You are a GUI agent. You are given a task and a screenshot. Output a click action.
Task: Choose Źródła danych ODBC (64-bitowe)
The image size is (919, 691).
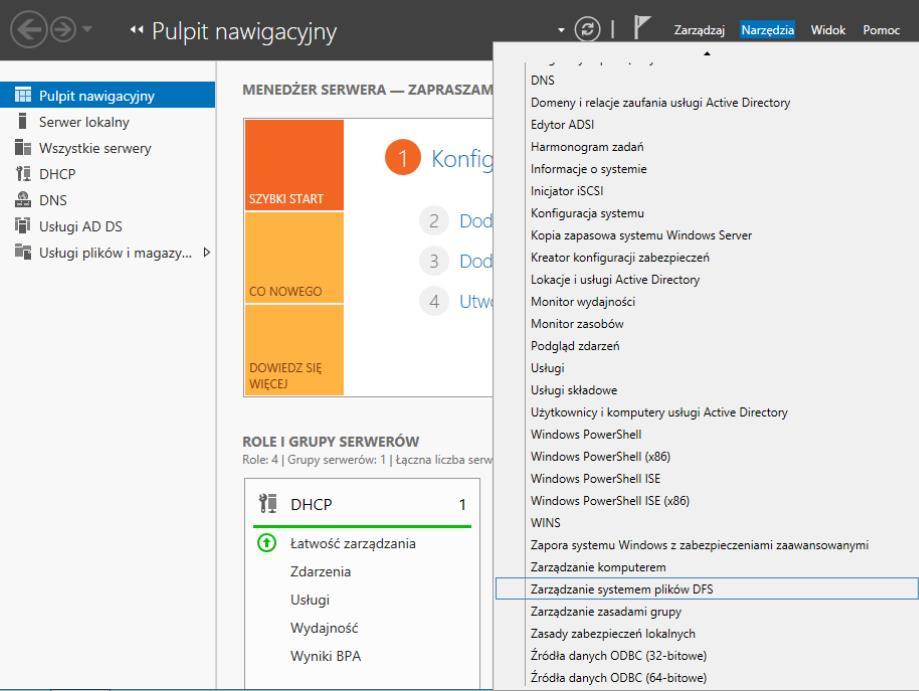(706, 678)
